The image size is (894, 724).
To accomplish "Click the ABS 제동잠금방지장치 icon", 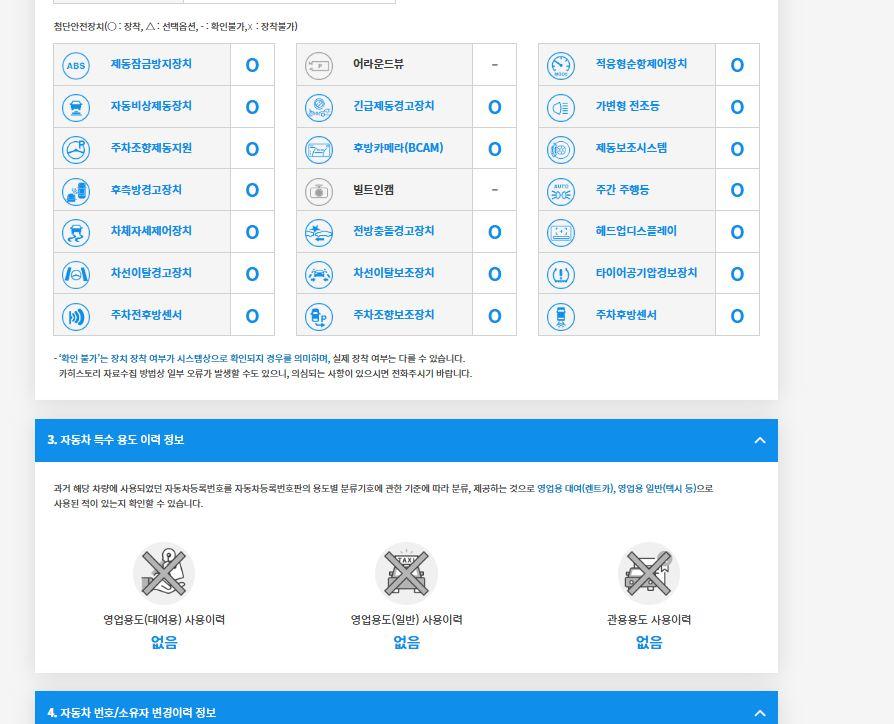I will pos(76,65).
